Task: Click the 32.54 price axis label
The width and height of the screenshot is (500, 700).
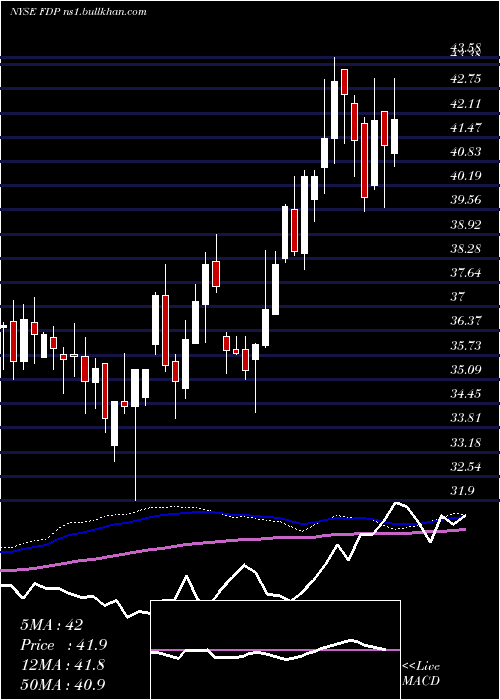Action: coord(466,467)
